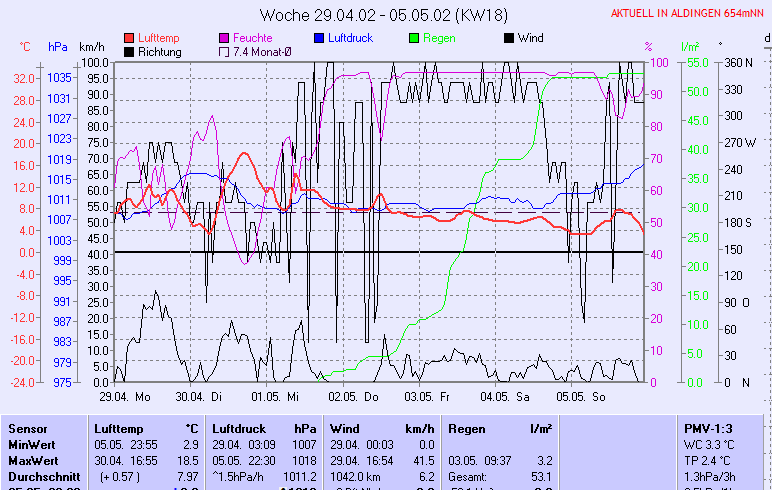This screenshot has width=772, height=490.
Task: Click the AKTUELL IN ALDINGEN 654mNN text
Action: [689, 14]
